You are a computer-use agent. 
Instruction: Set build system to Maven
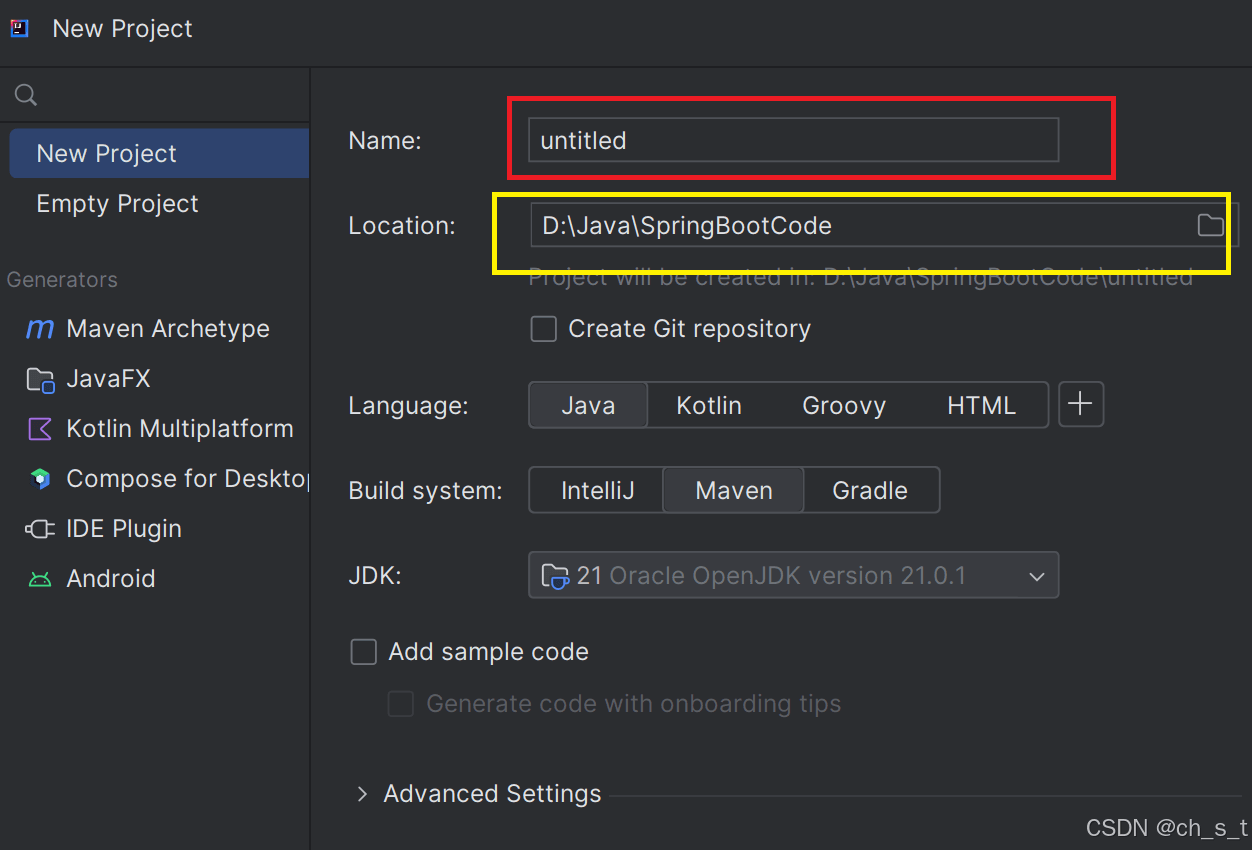click(734, 490)
